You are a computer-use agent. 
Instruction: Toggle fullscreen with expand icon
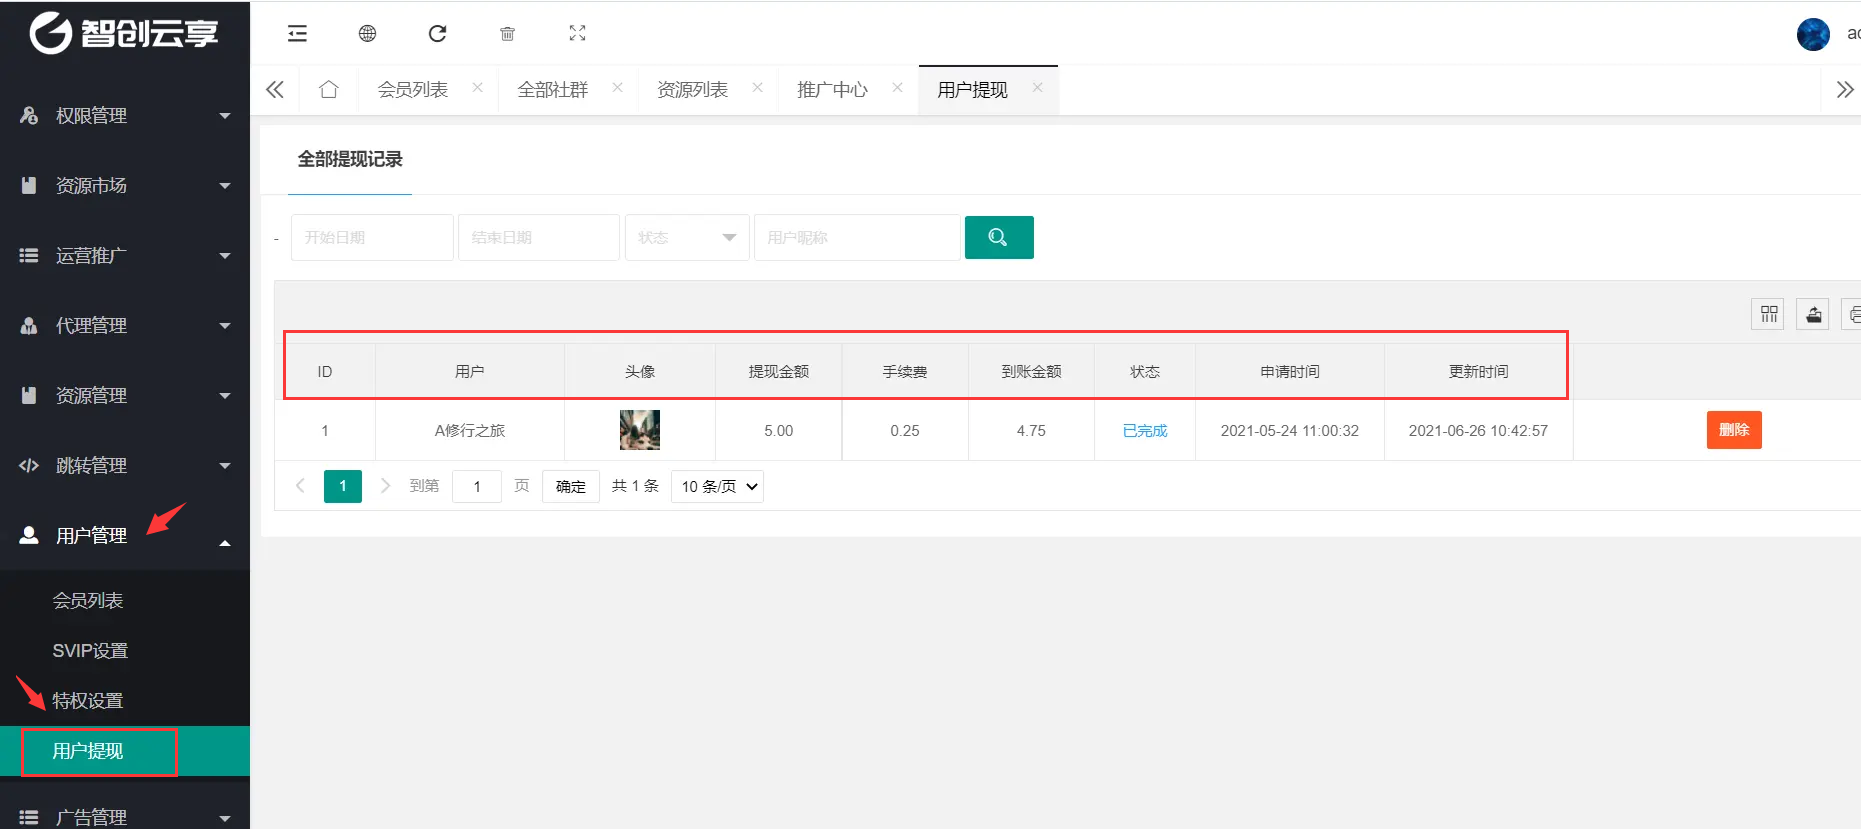577,34
